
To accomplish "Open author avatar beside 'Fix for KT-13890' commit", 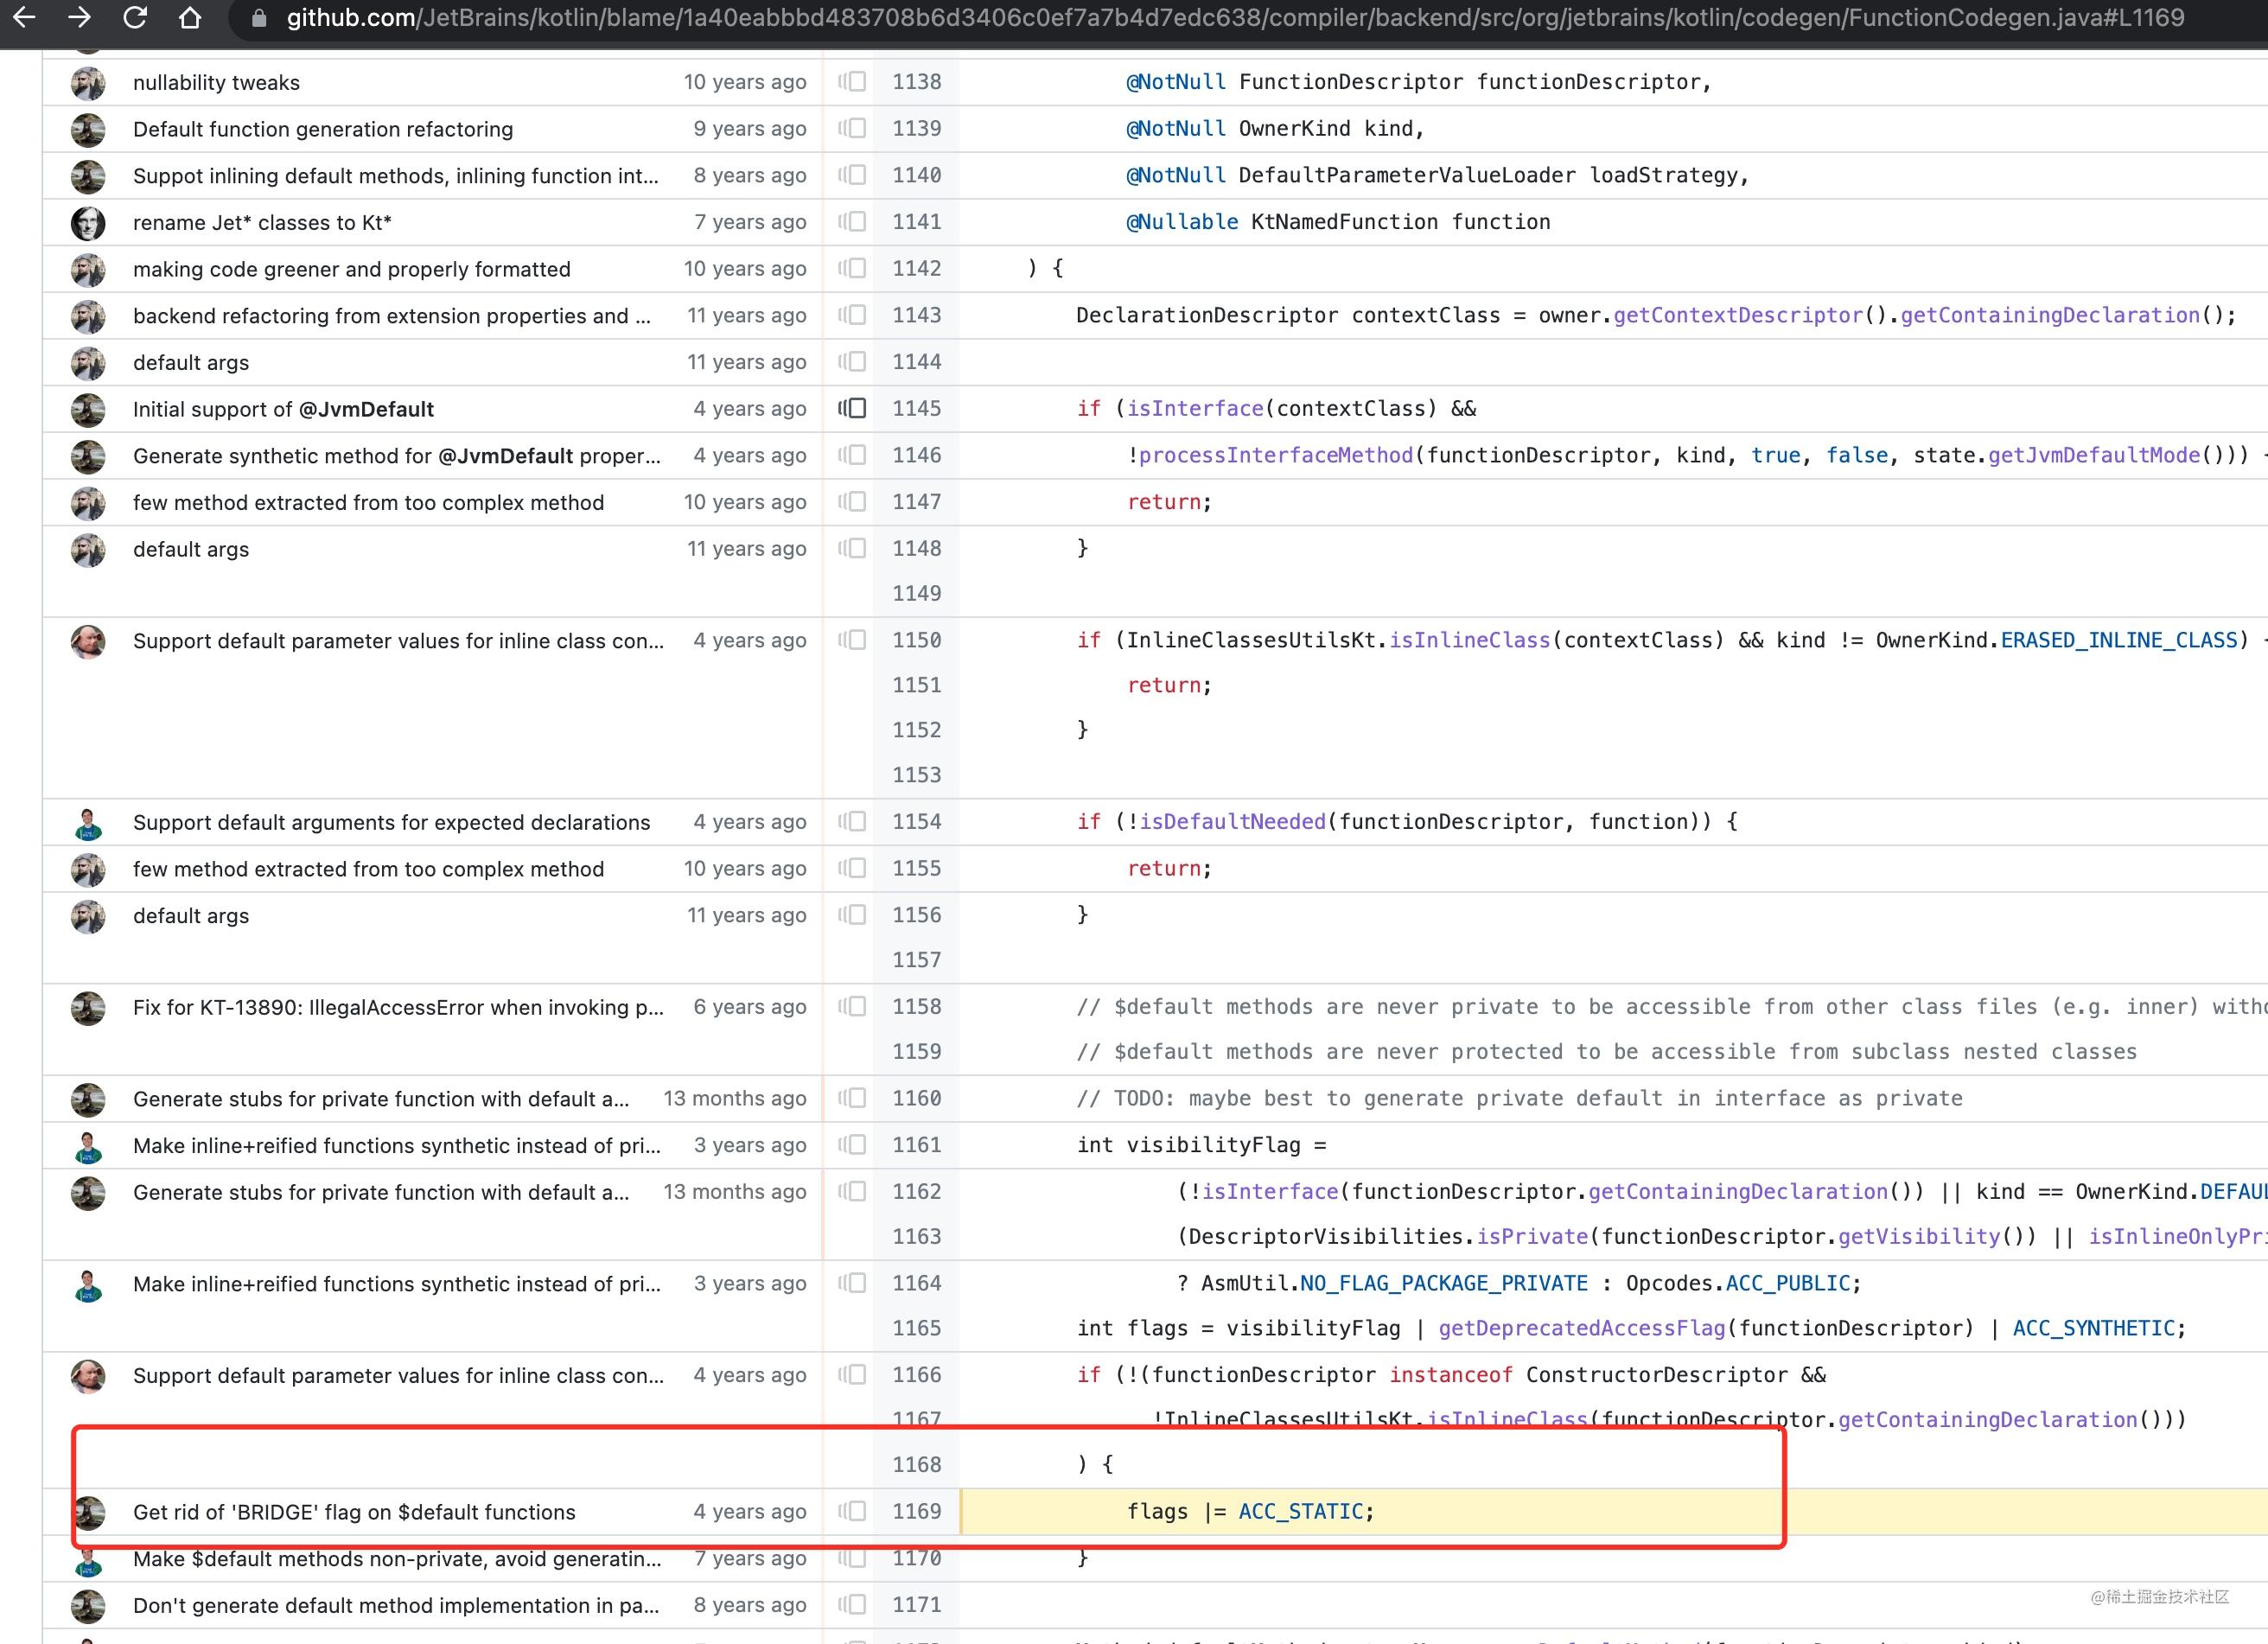I will tap(88, 1008).
